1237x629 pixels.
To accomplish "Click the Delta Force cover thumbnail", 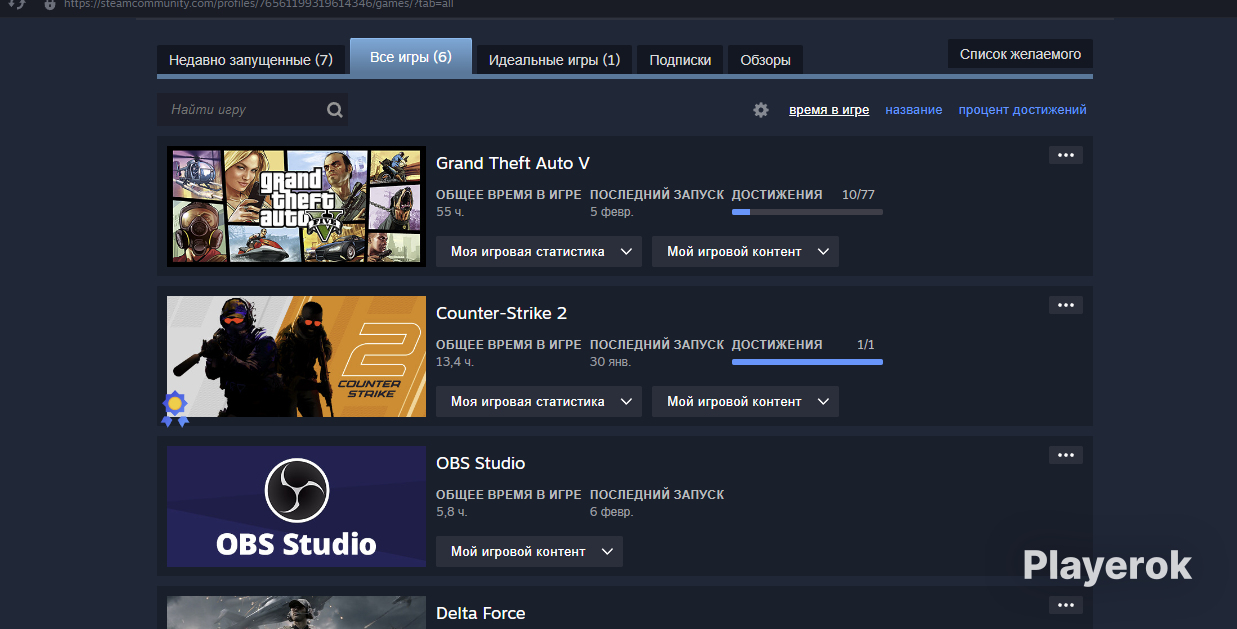I will (x=296, y=612).
